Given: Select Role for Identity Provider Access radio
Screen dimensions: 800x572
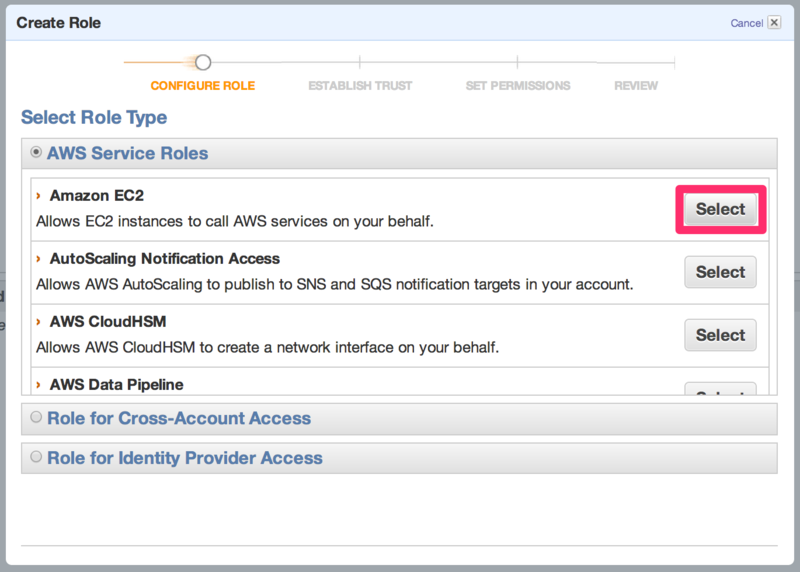Looking at the screenshot, I should point(36,457).
